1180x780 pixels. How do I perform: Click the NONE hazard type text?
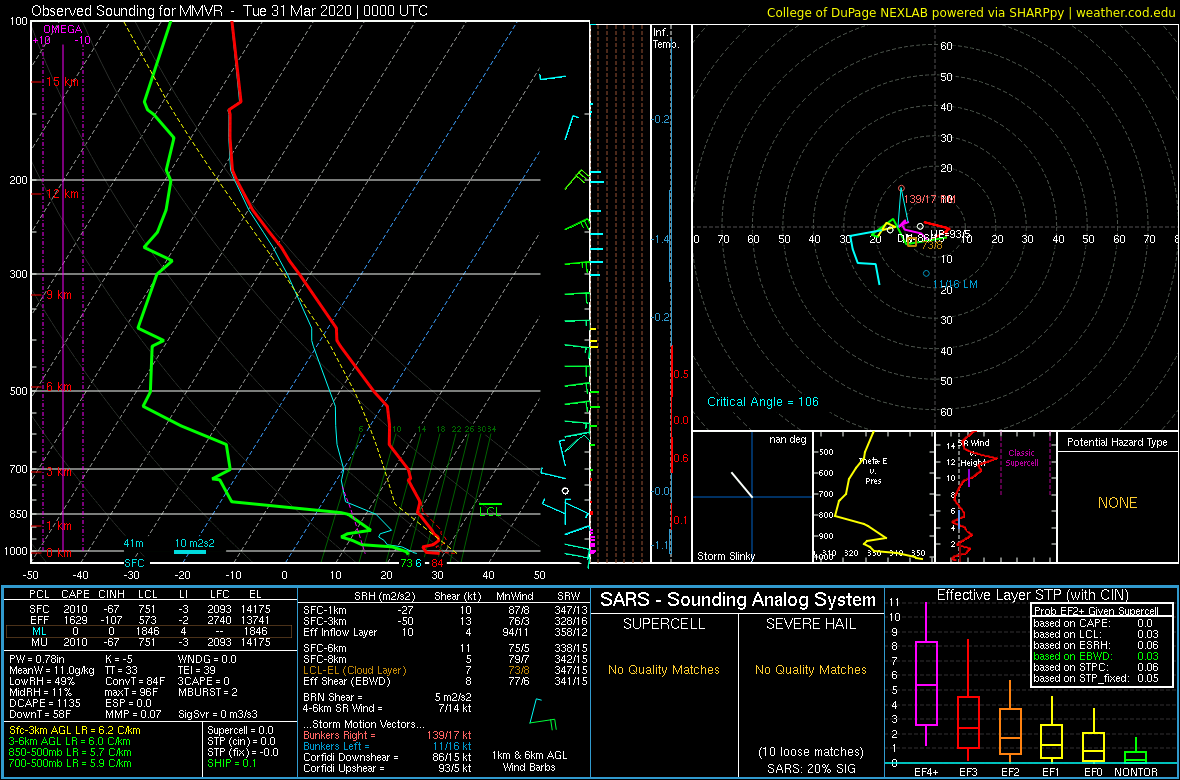pyautogui.click(x=1117, y=503)
